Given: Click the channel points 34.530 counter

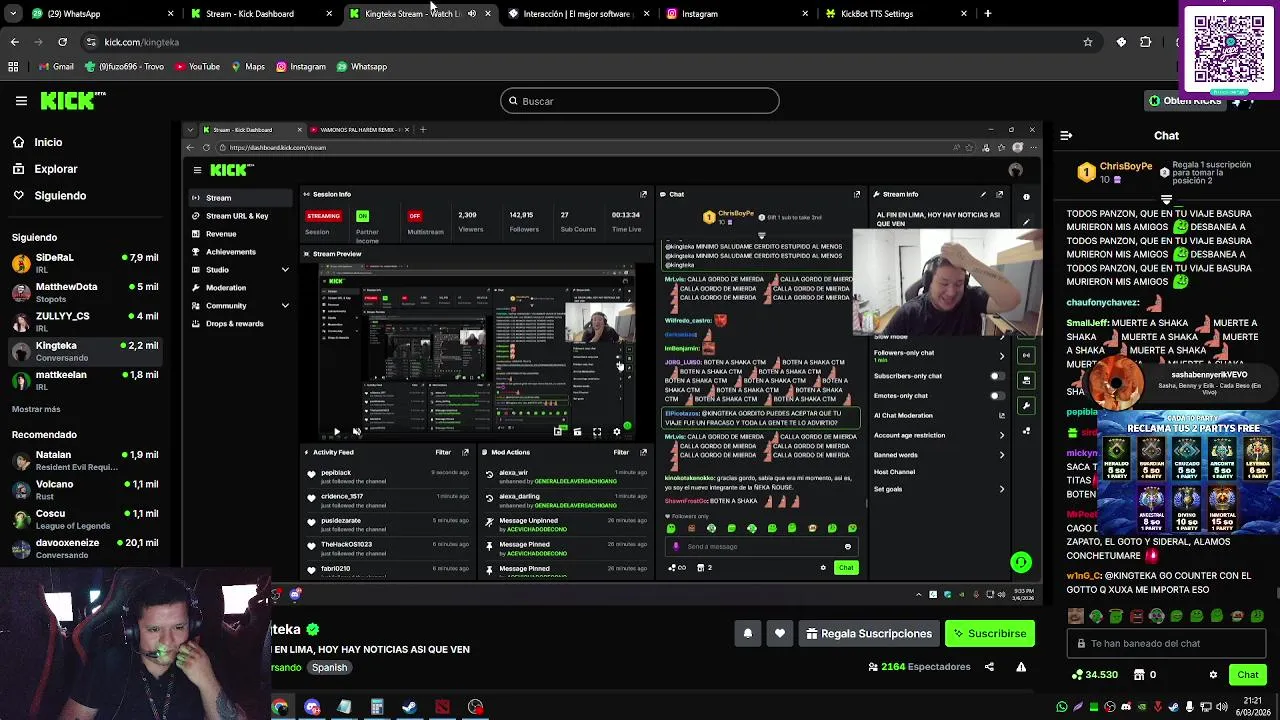Looking at the screenshot, I should tap(1094, 675).
